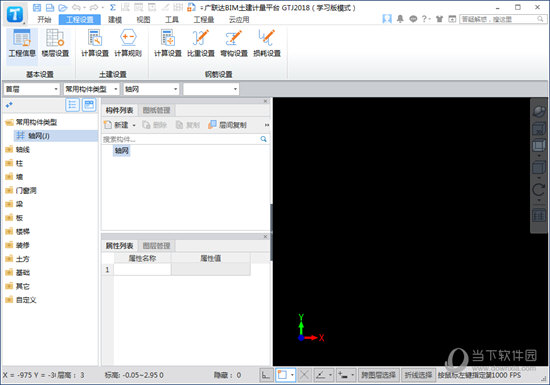The image size is (550, 385).
Task: Toggle the cross snap icon in status bar
Action: coord(304,375)
